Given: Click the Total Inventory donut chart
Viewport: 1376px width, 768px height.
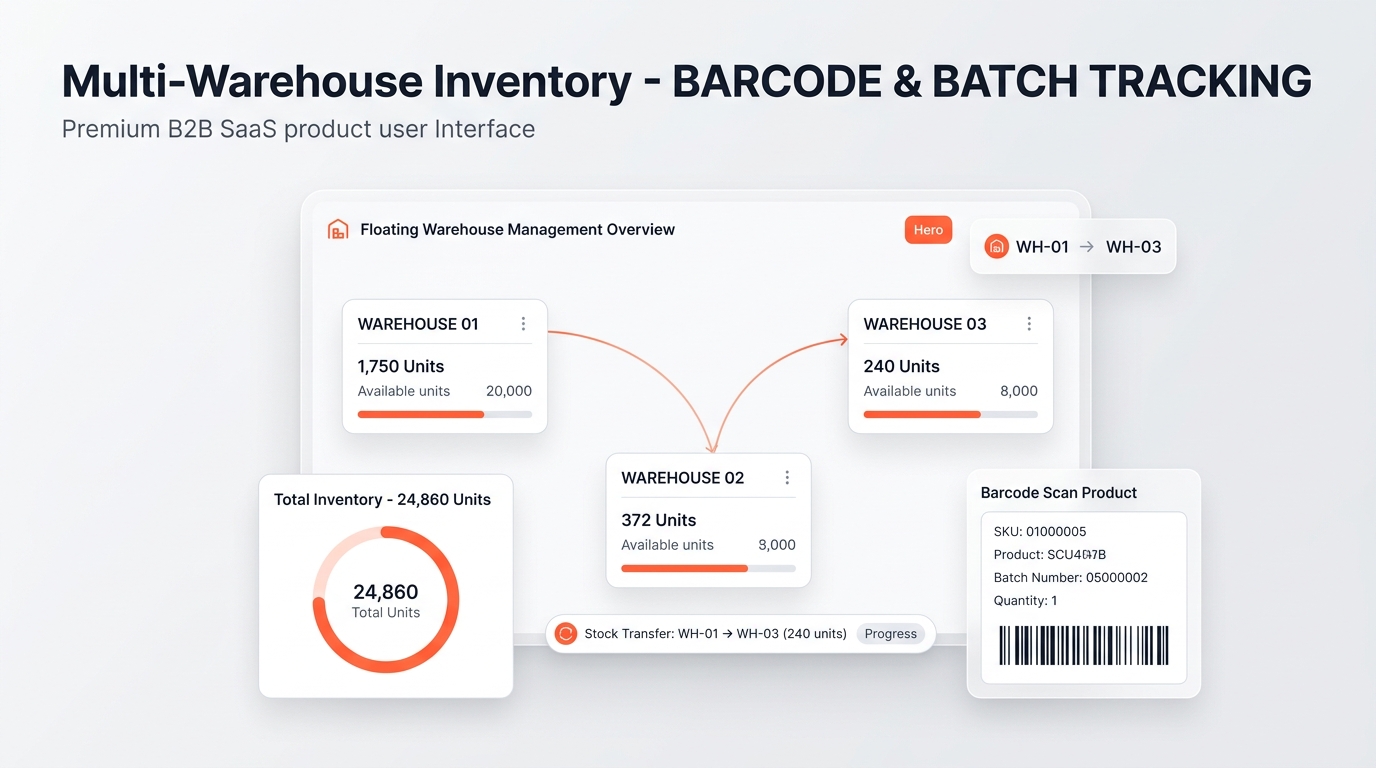Looking at the screenshot, I should [x=386, y=600].
